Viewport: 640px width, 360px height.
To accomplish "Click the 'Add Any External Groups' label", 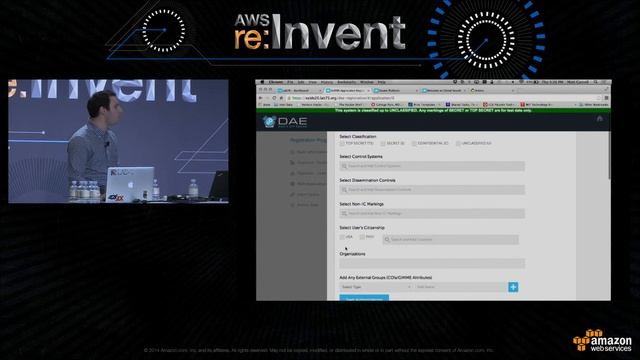I will pos(386,278).
